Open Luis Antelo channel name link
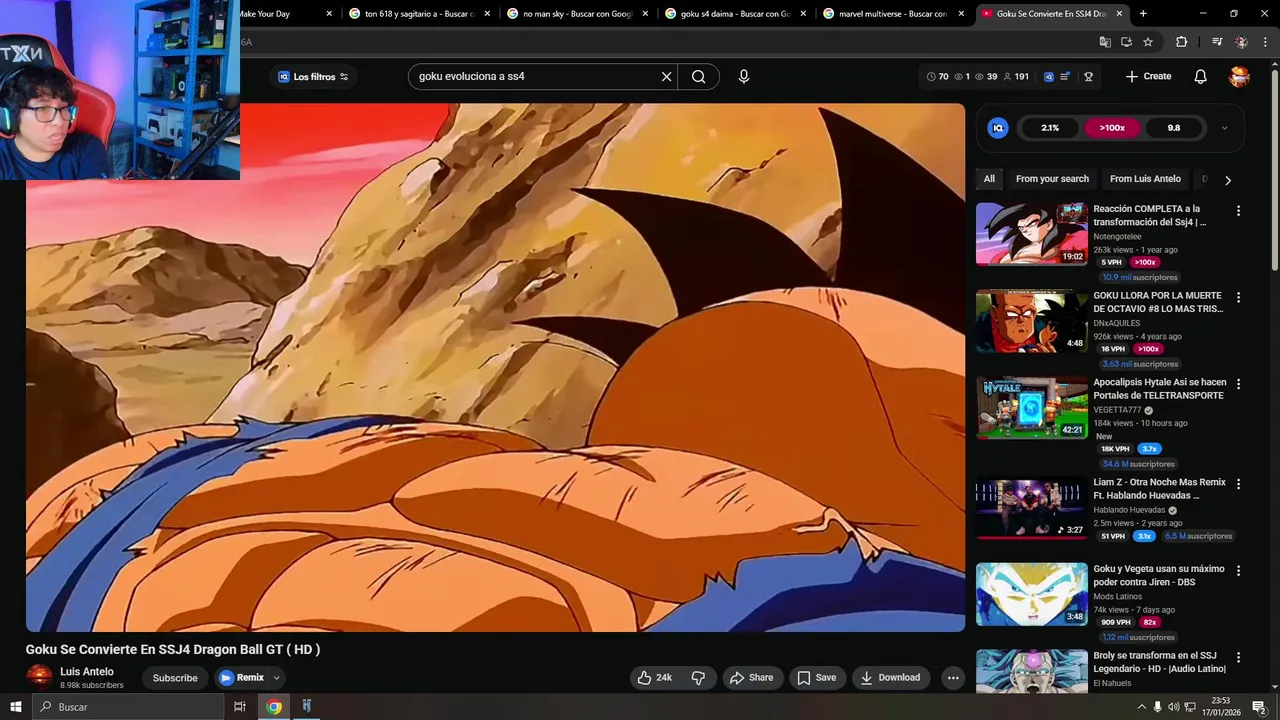 pyautogui.click(x=87, y=672)
